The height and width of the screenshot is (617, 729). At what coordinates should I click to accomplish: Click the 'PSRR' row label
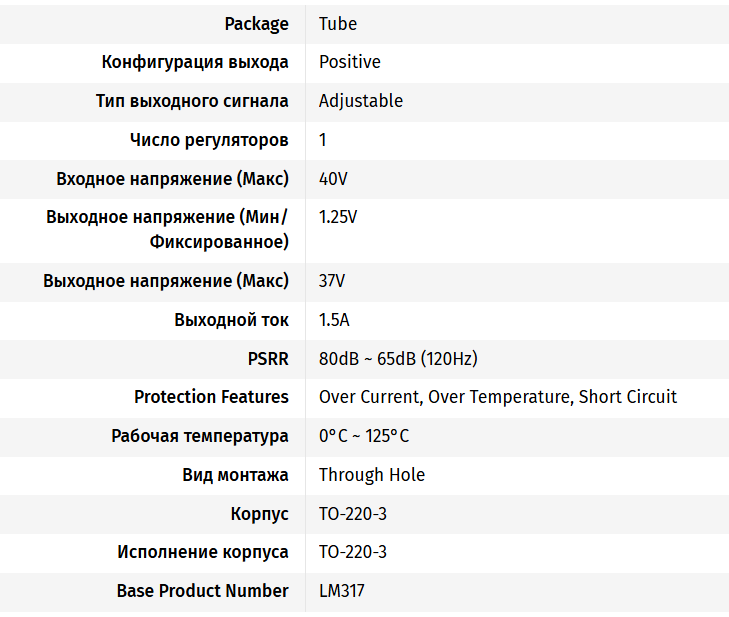[x=268, y=359]
